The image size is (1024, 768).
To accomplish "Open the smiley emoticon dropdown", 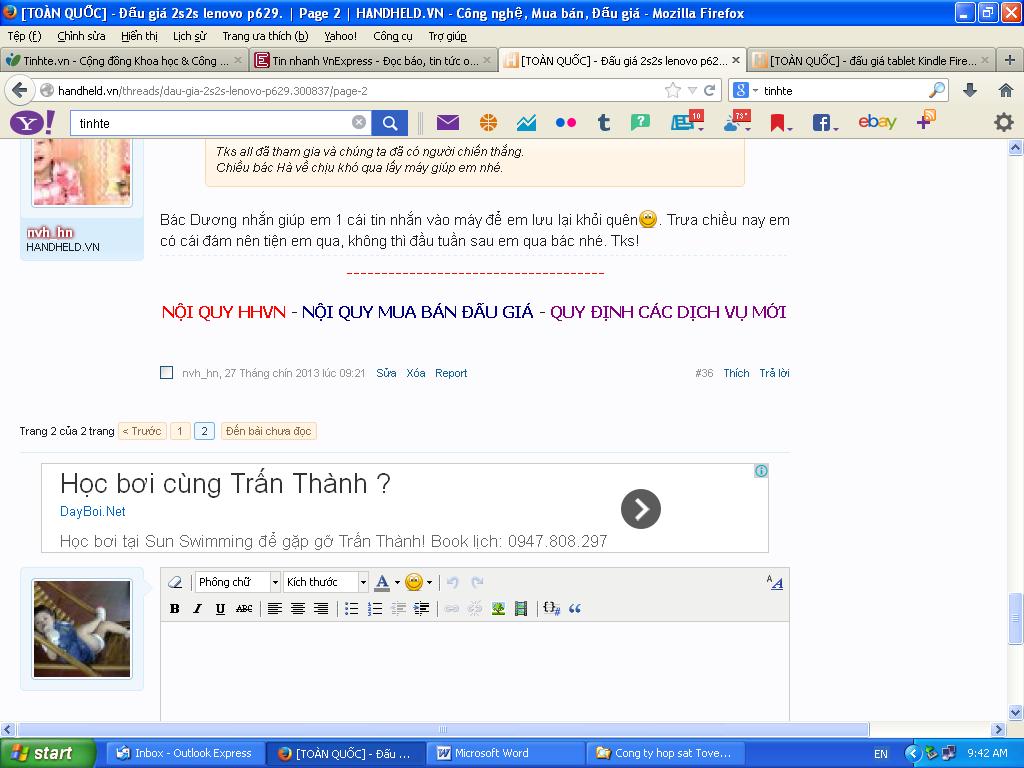I will pyautogui.click(x=418, y=582).
